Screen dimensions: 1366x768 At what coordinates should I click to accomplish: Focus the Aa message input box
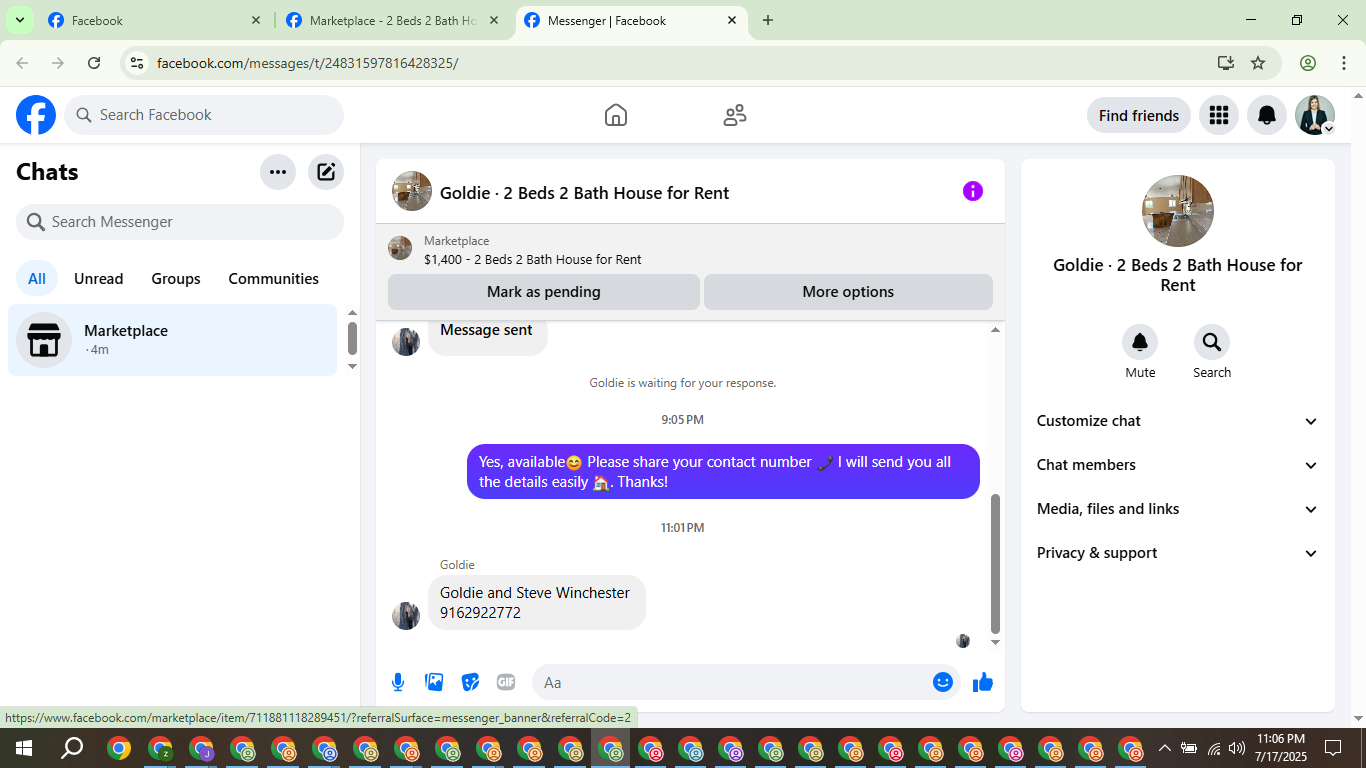[x=734, y=682]
